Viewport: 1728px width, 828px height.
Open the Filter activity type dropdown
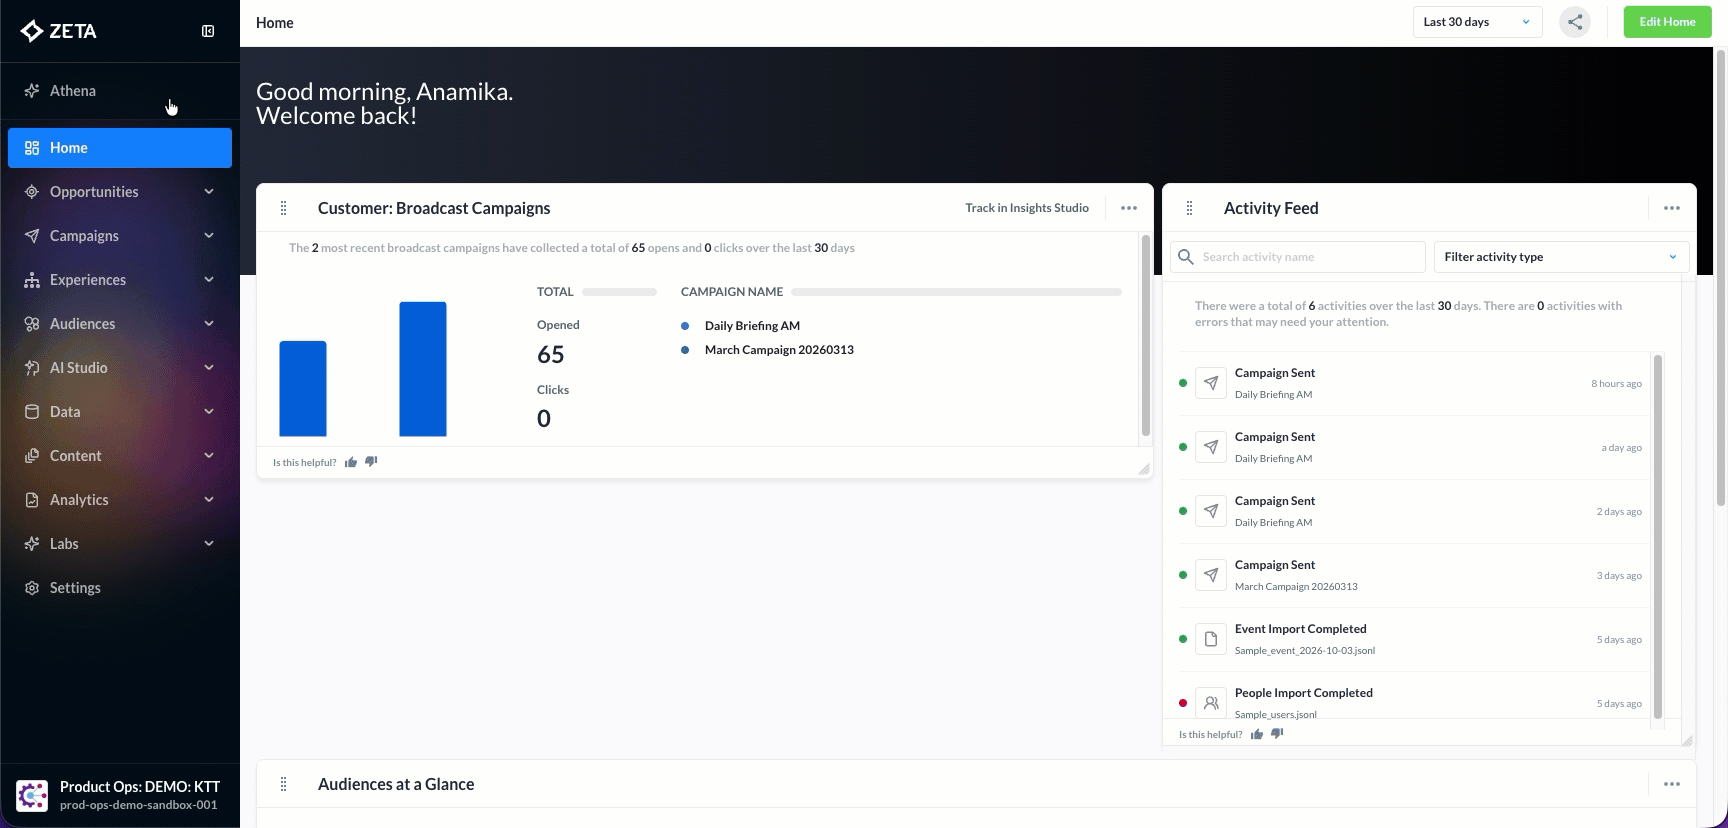(1560, 257)
